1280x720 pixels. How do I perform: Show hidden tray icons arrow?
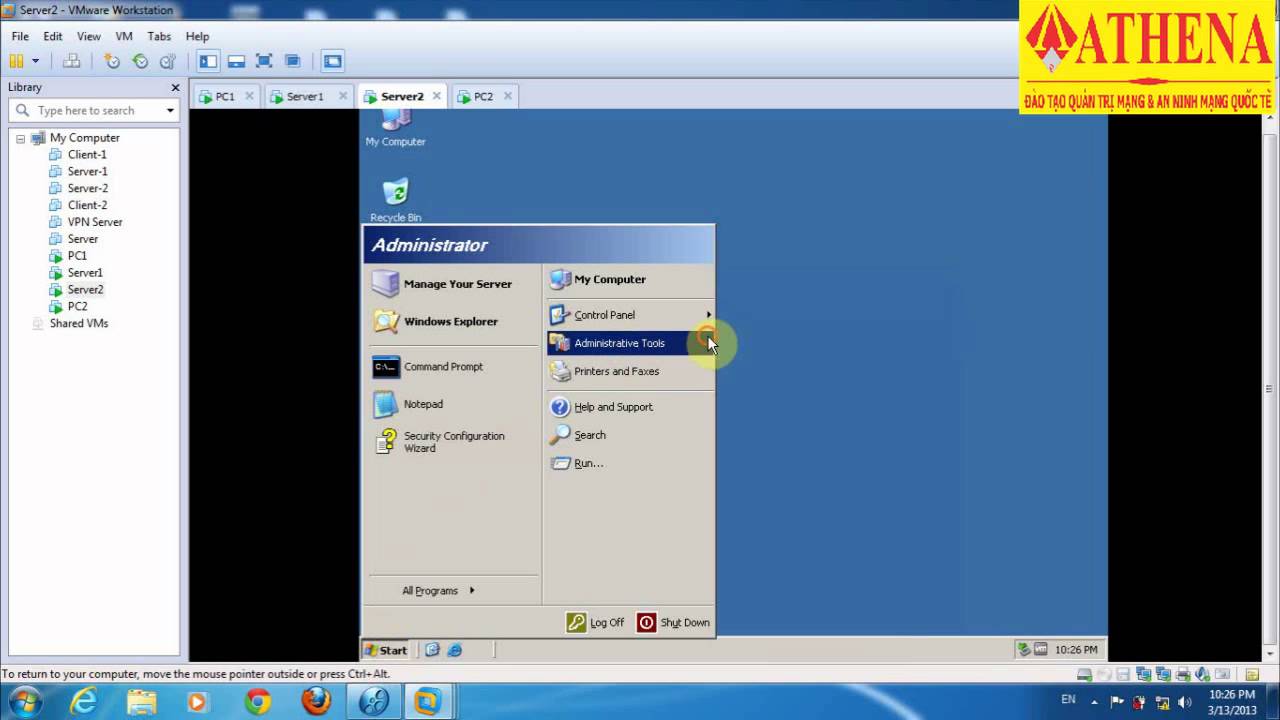[x=1094, y=702]
